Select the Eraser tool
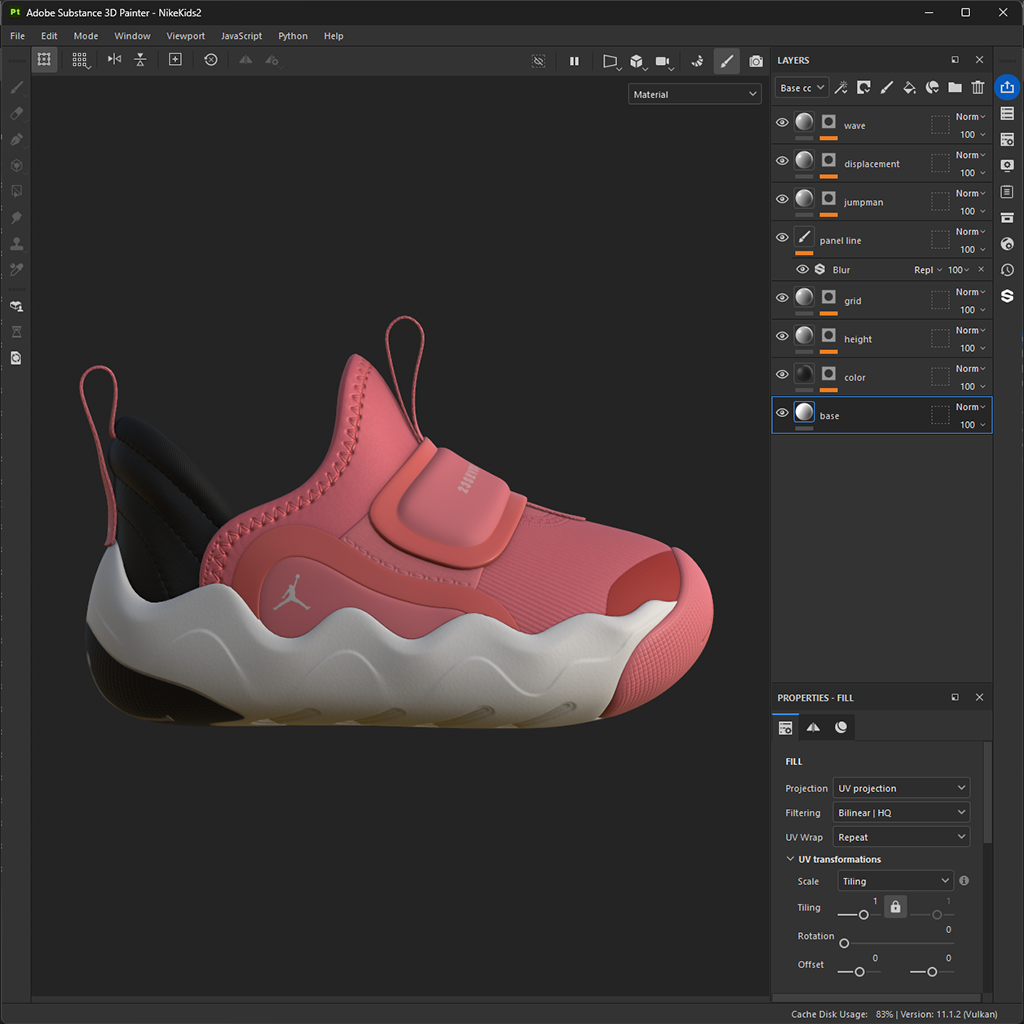 click(x=16, y=114)
